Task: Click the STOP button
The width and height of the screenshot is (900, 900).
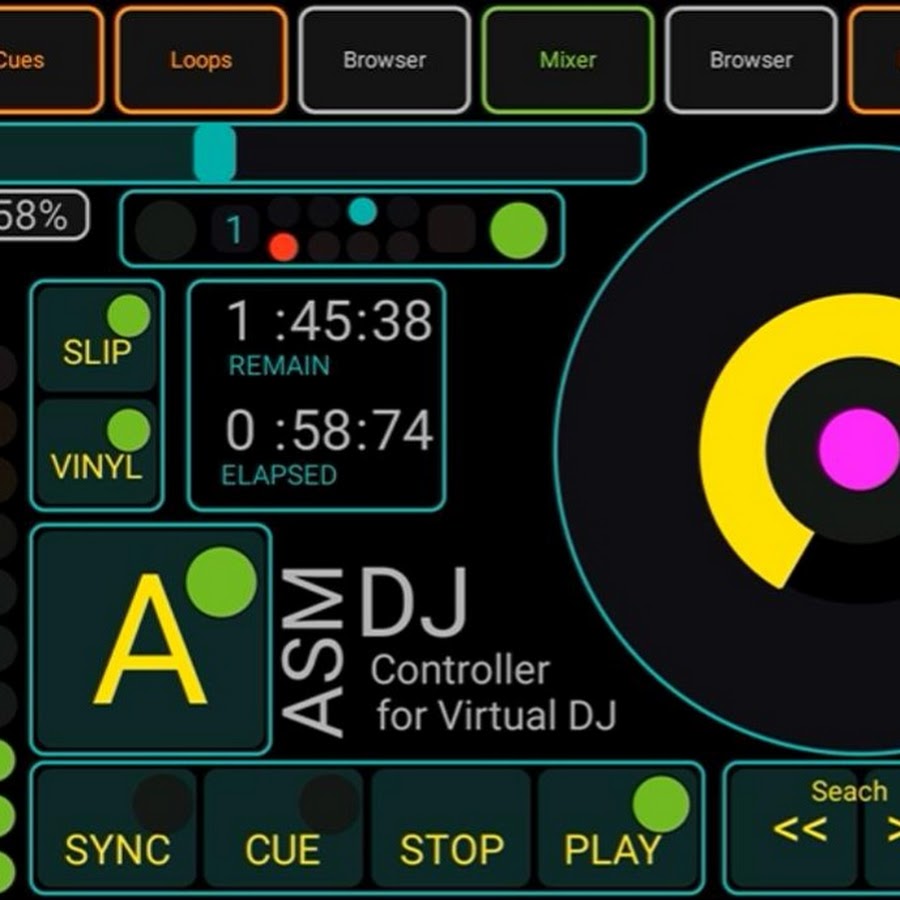Action: [451, 828]
